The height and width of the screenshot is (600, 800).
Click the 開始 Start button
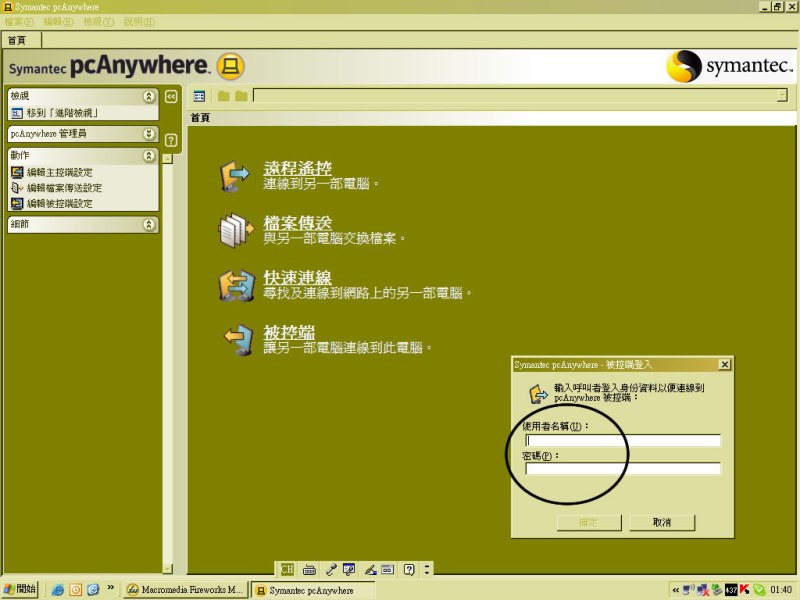pyautogui.click(x=20, y=589)
